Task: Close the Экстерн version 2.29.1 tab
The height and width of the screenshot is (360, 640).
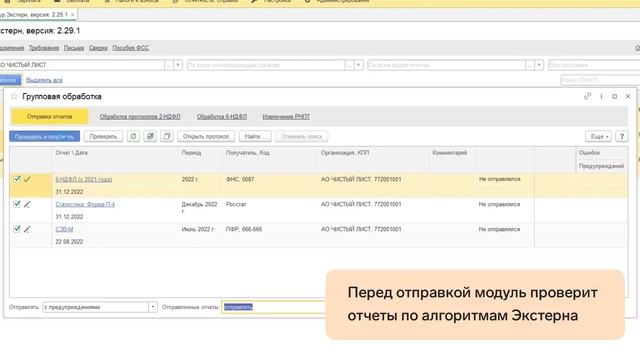Action: 73,15
